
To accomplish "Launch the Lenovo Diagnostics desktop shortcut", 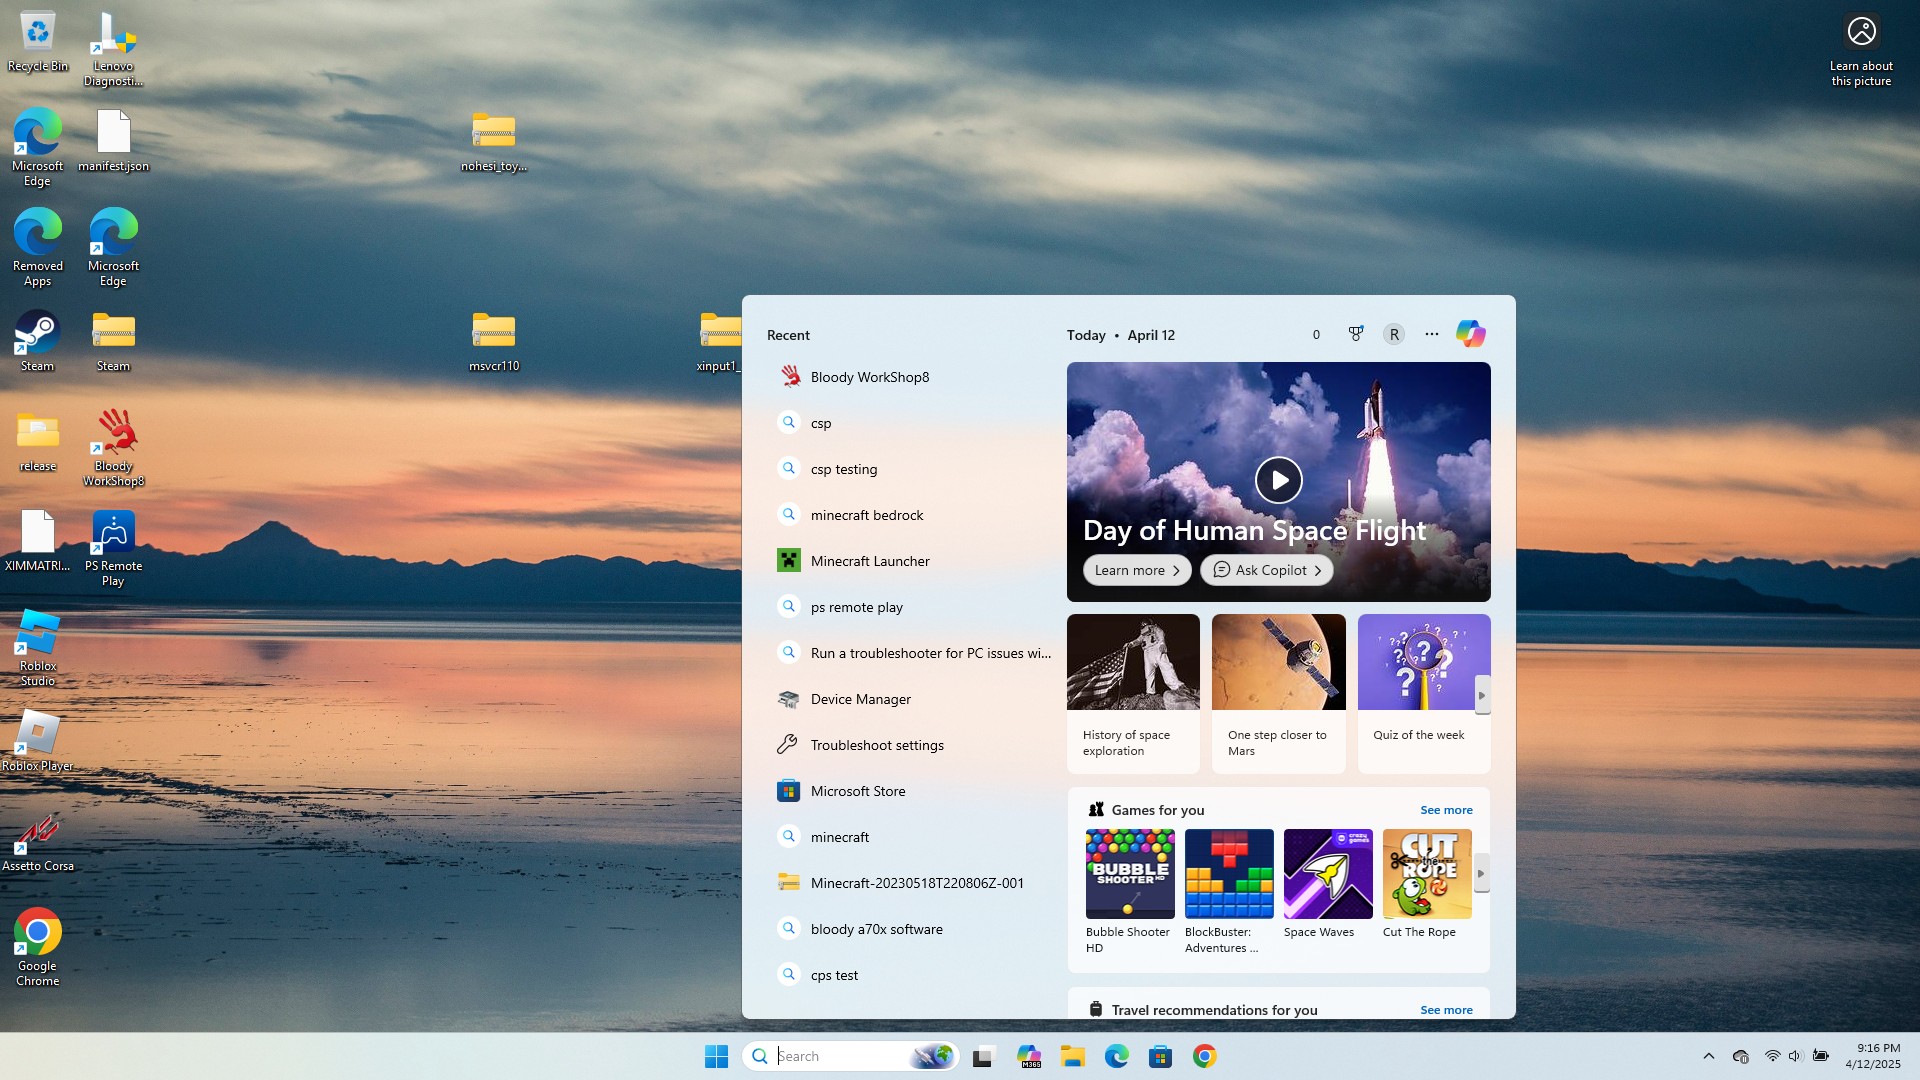I will coord(113,48).
